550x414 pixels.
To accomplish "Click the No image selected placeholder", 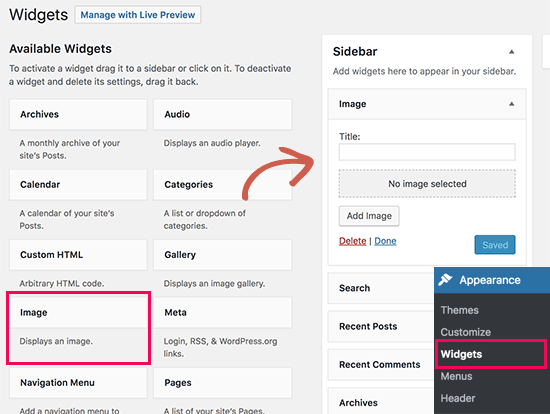I will click(x=427, y=184).
